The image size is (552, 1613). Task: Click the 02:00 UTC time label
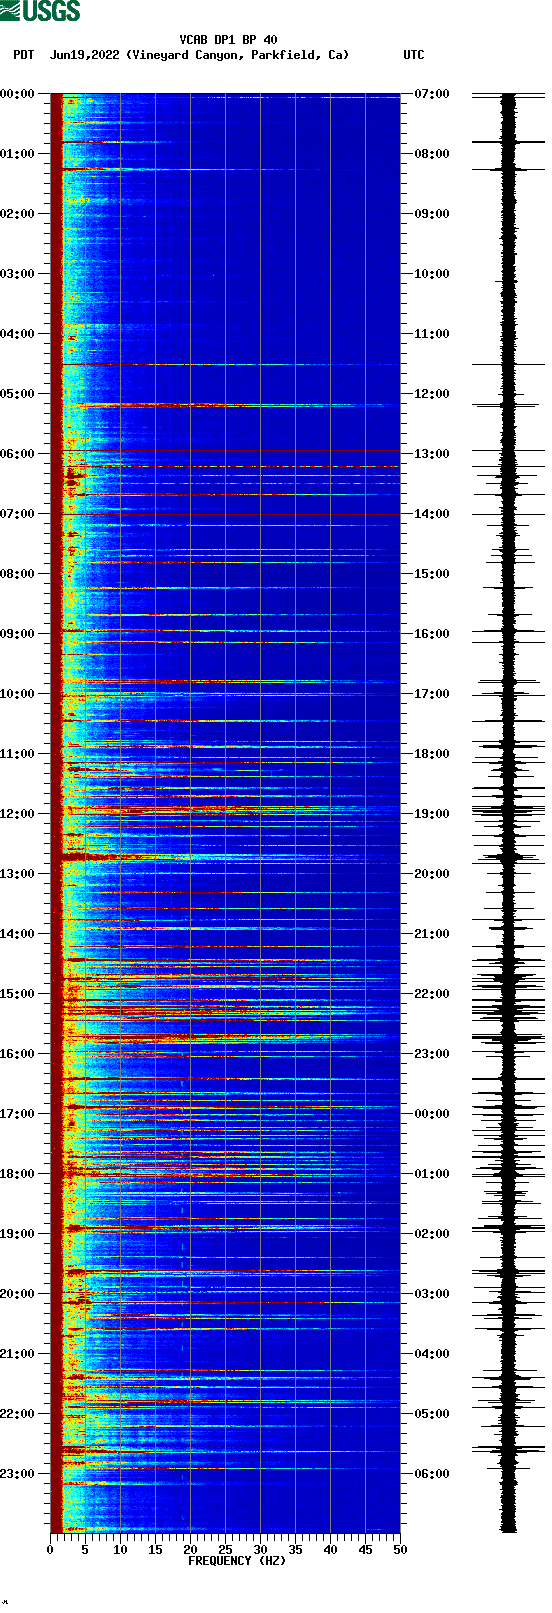(432, 1234)
